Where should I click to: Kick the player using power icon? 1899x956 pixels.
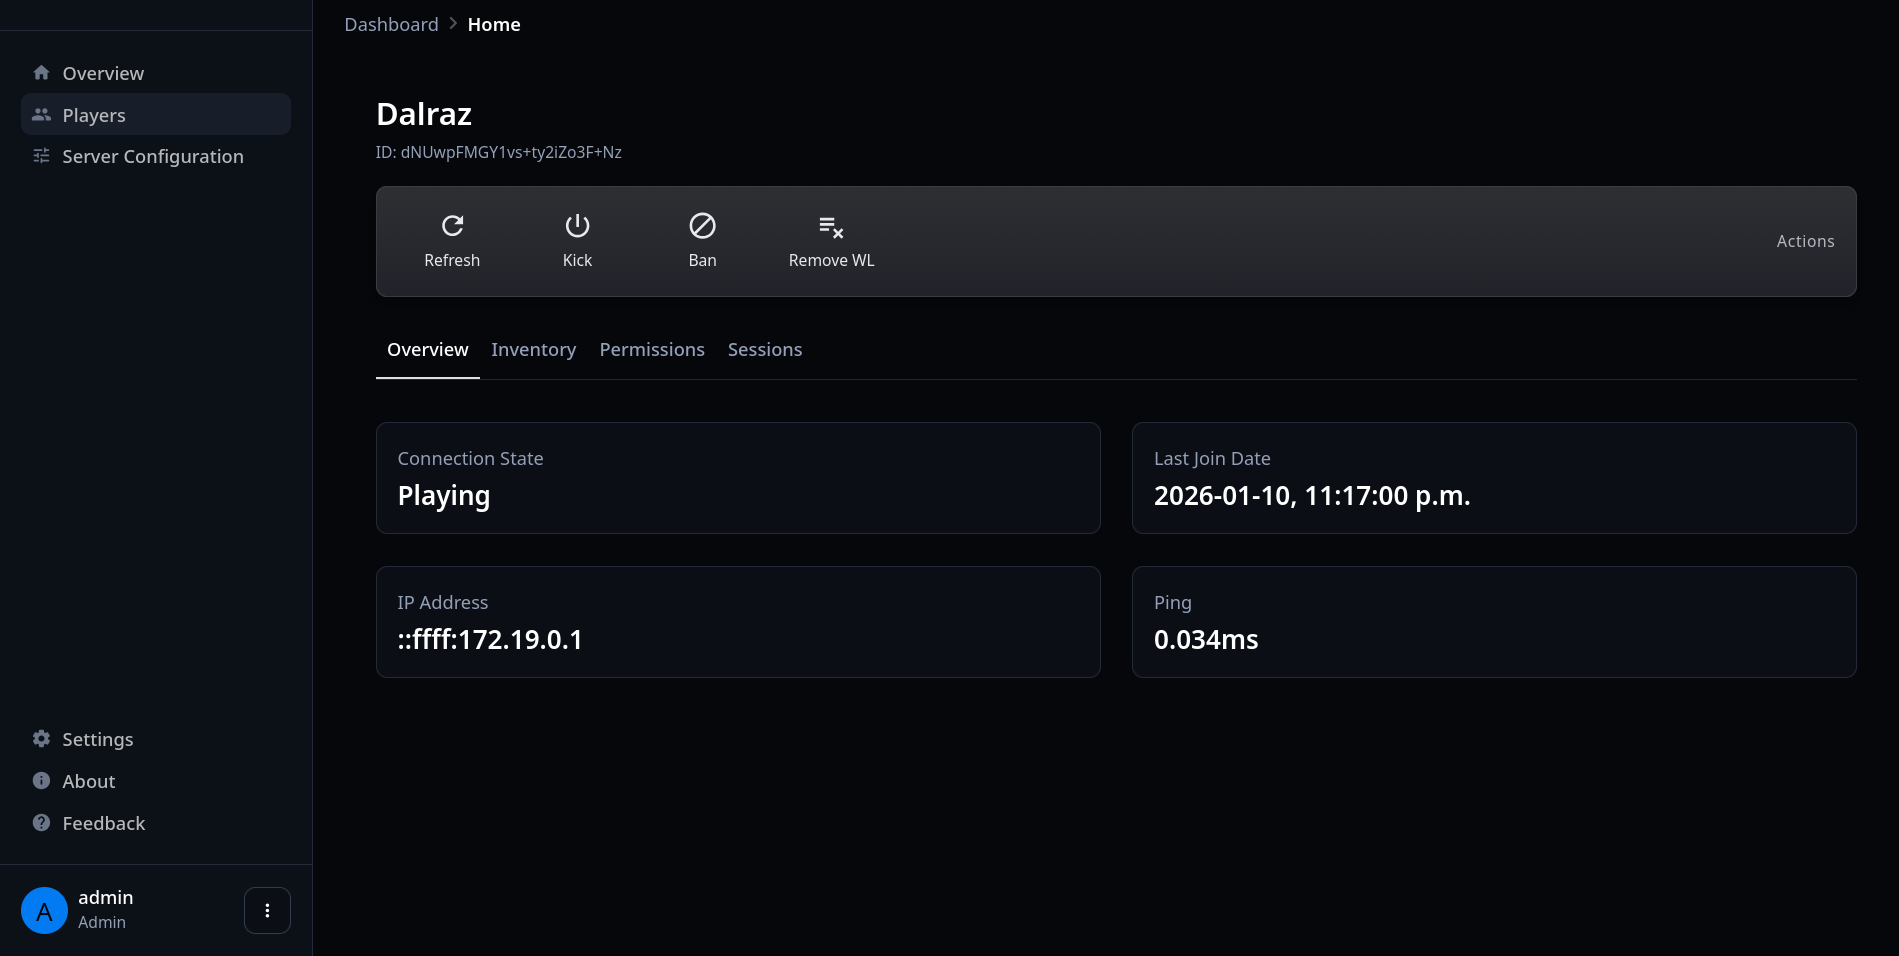click(x=577, y=227)
